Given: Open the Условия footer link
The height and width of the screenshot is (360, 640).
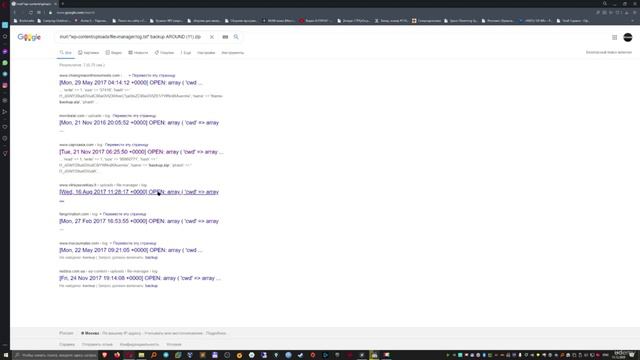Looking at the screenshot, I should point(174,344).
